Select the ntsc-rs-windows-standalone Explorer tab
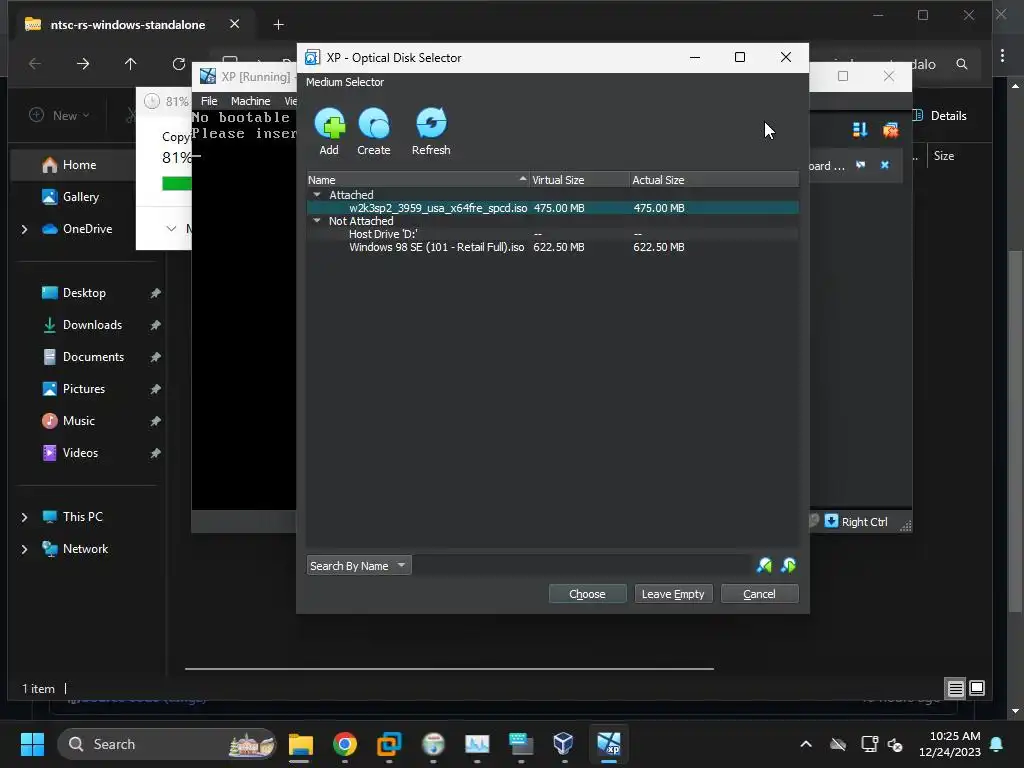 [127, 25]
